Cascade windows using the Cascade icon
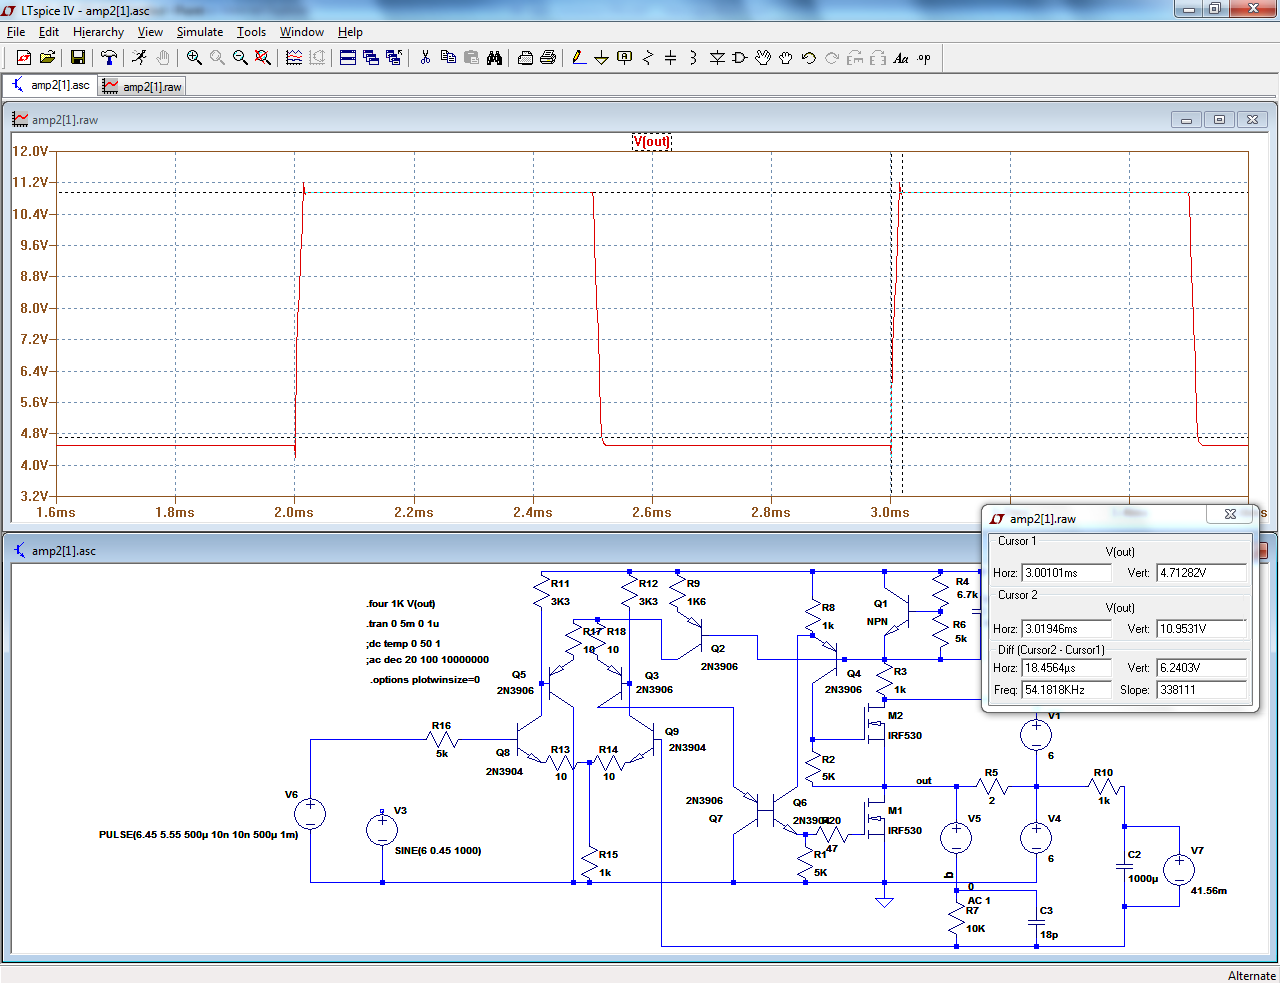This screenshot has width=1280, height=984. click(x=371, y=58)
